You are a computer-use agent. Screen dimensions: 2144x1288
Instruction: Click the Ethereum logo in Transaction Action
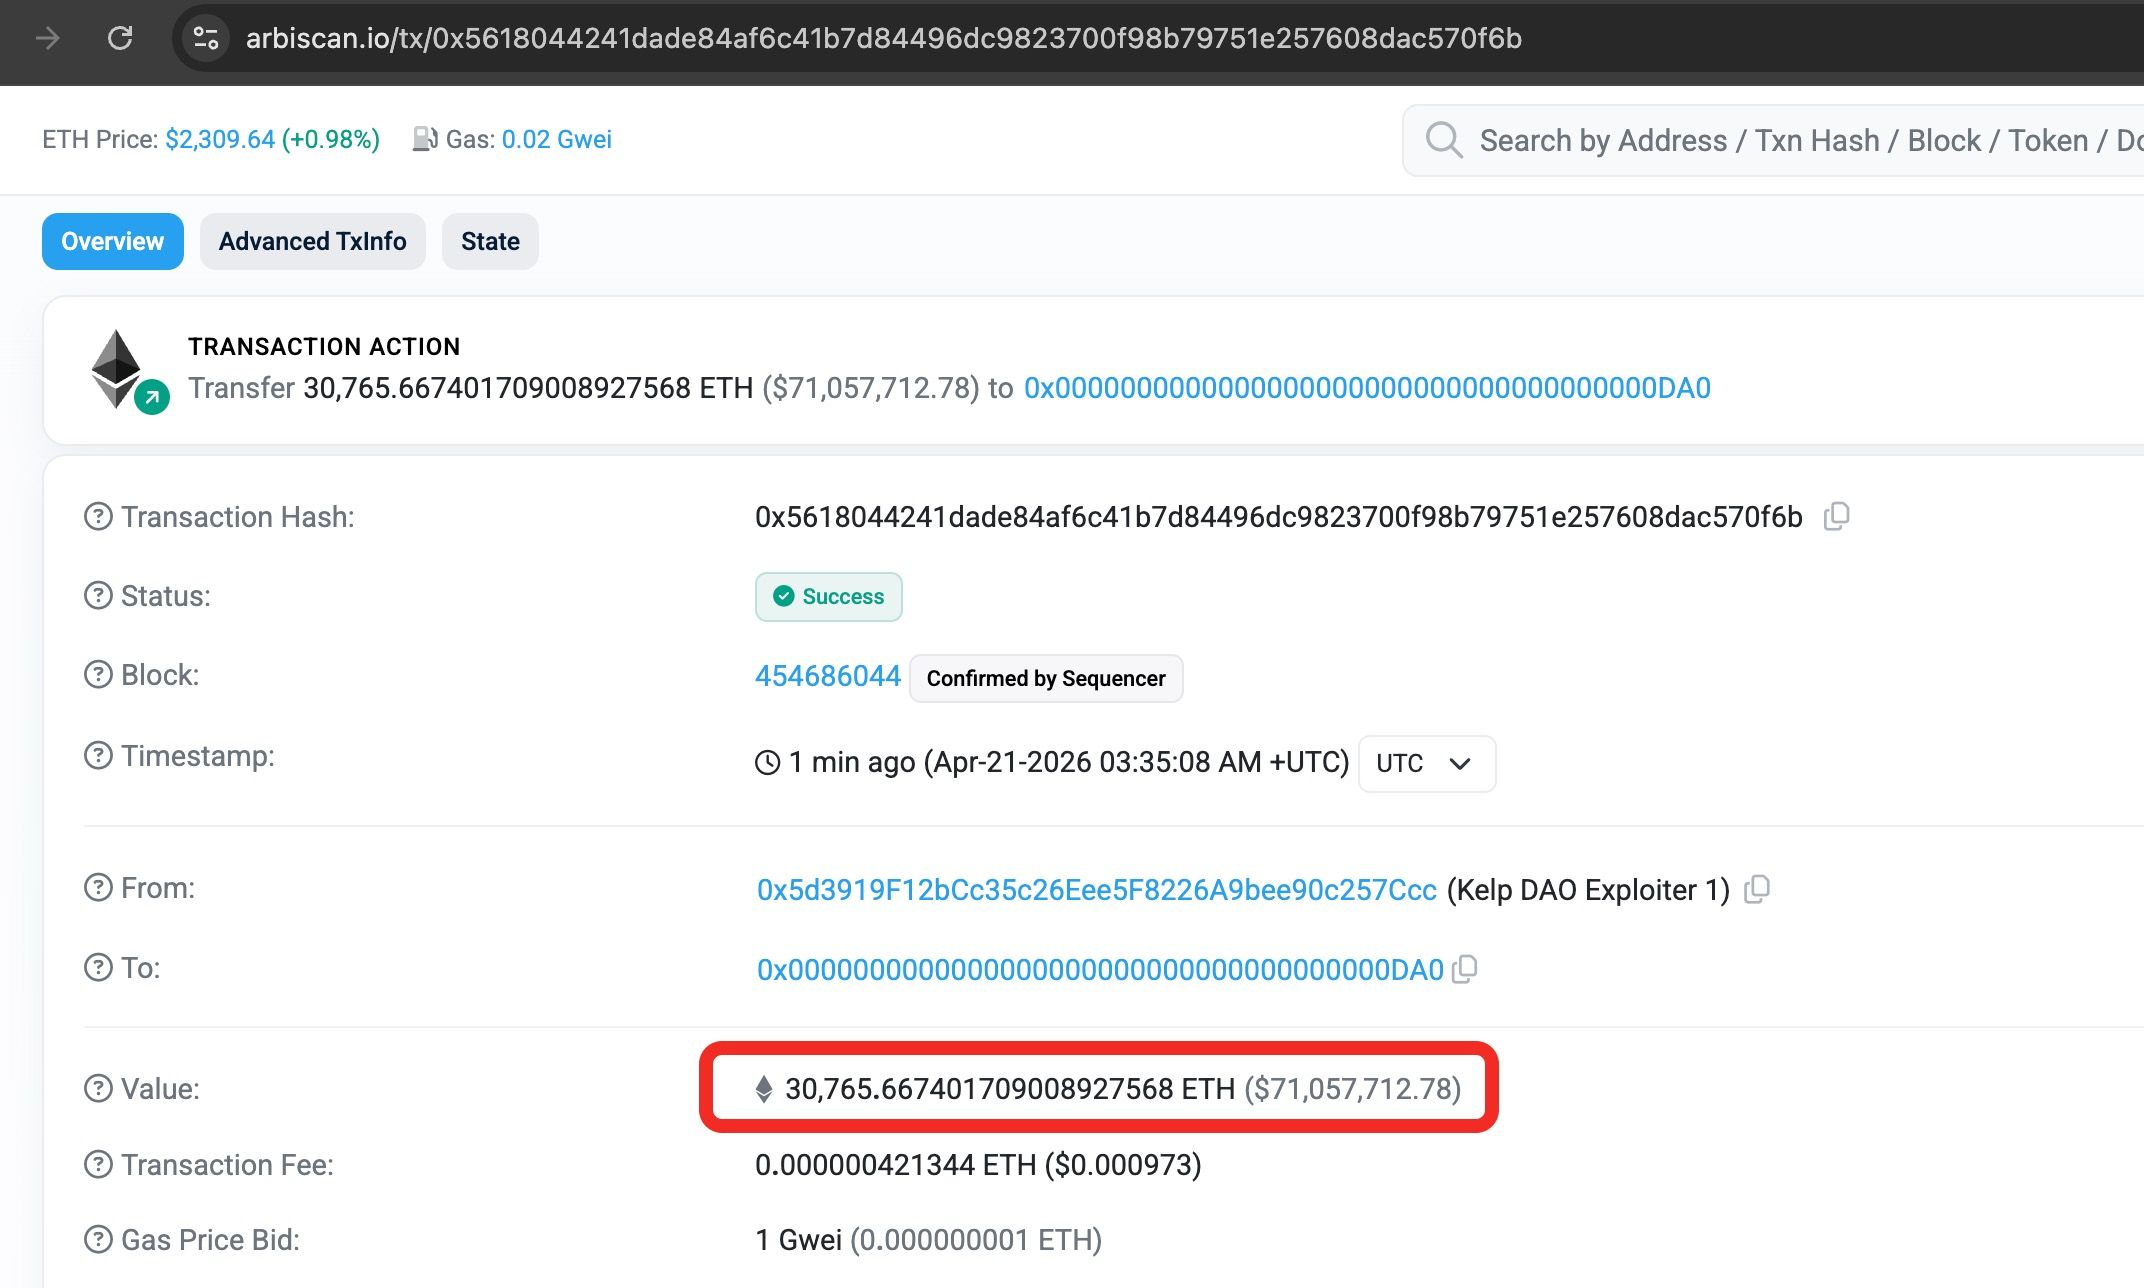[x=117, y=367]
